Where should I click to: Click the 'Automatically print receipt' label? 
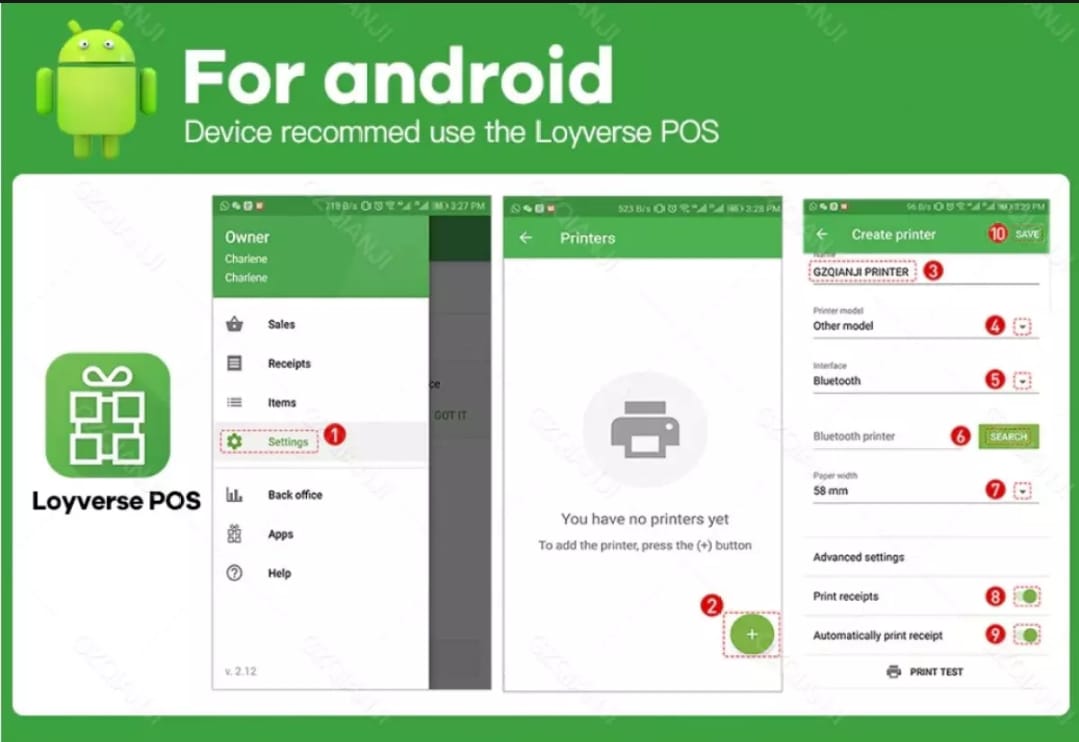coord(878,635)
